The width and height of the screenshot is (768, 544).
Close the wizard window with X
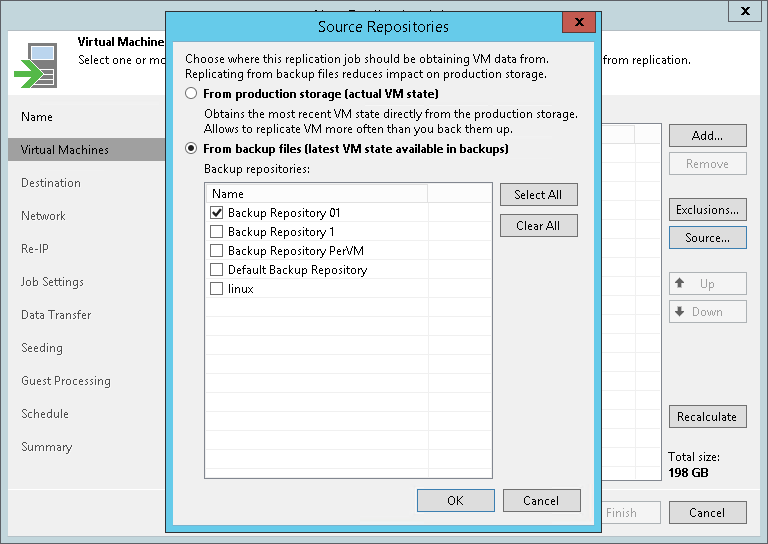click(745, 11)
